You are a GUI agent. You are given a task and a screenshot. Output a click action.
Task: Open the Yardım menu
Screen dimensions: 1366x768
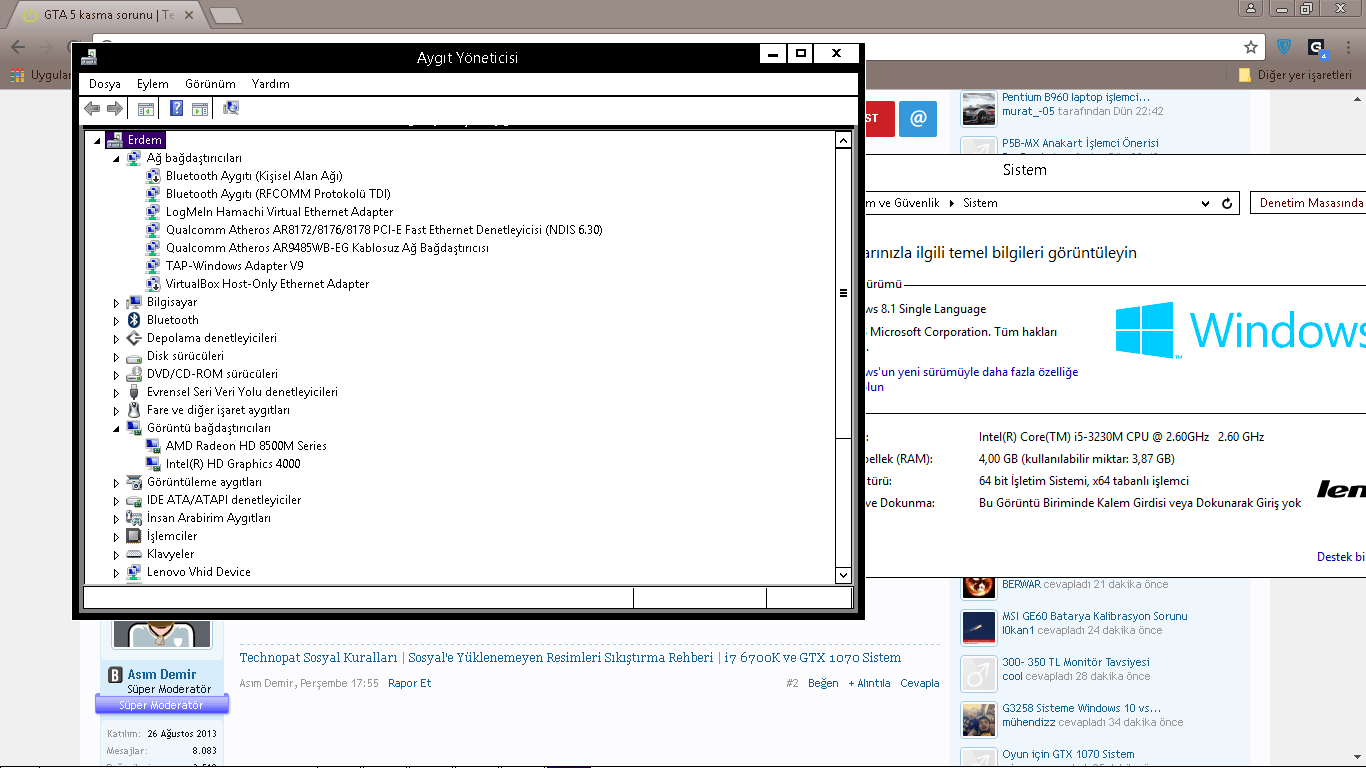point(271,84)
